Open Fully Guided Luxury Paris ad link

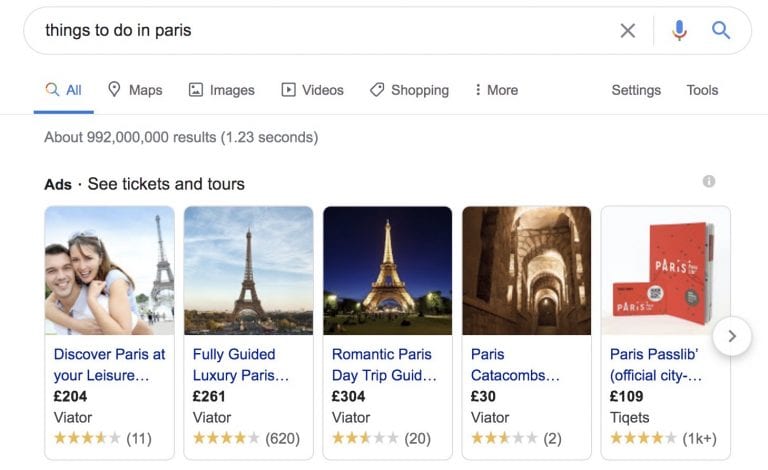pyautogui.click(x=240, y=365)
